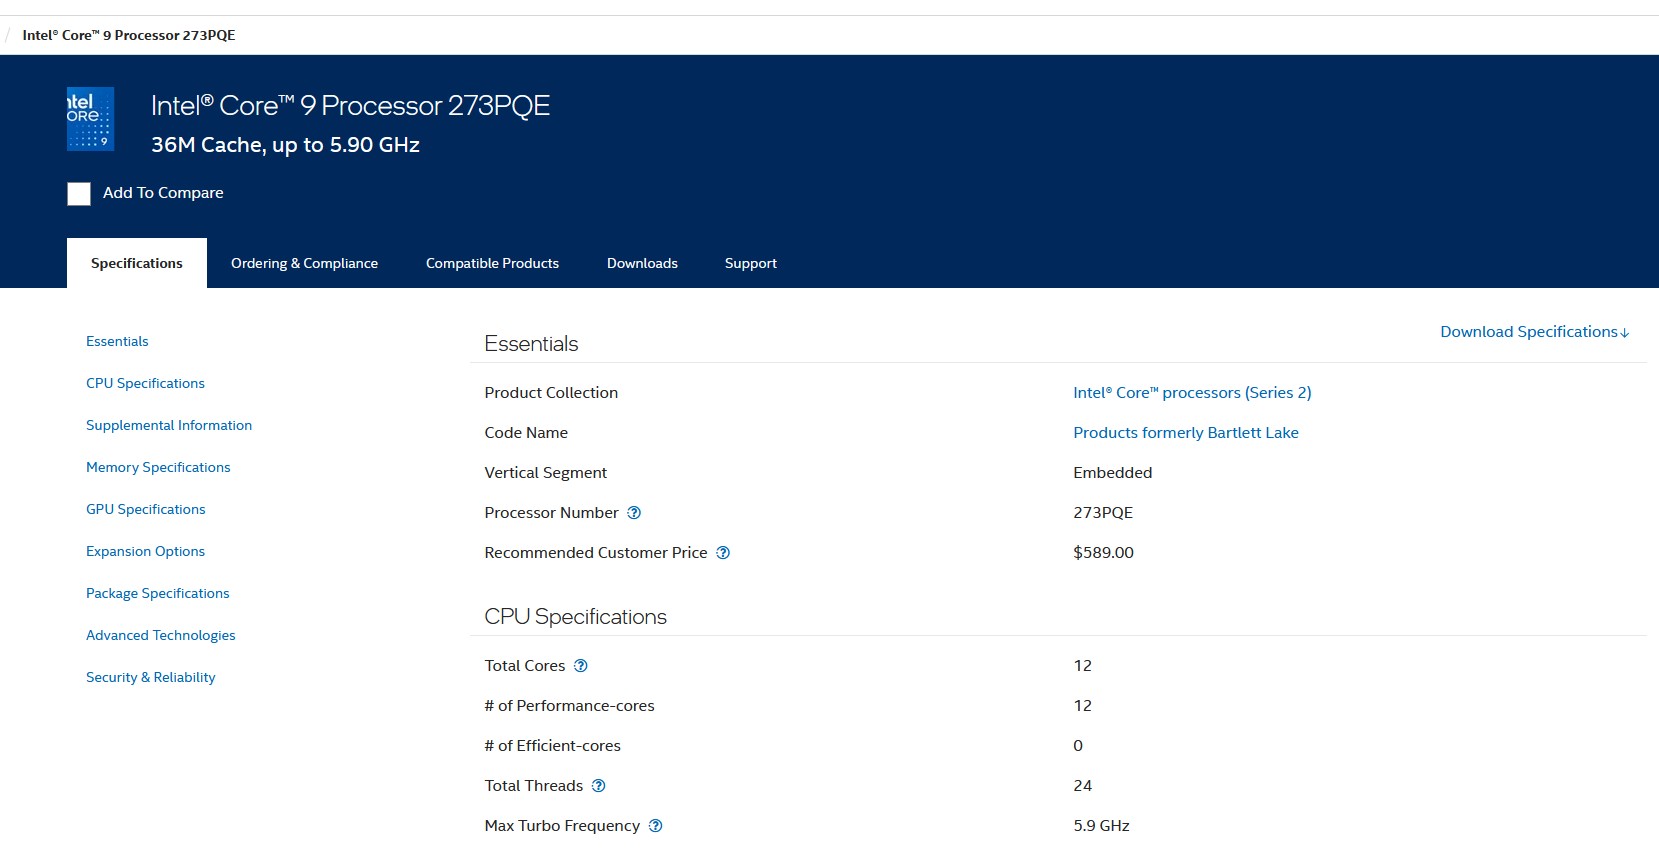
Task: Open Expansion Options sidebar link
Action: [x=145, y=551]
